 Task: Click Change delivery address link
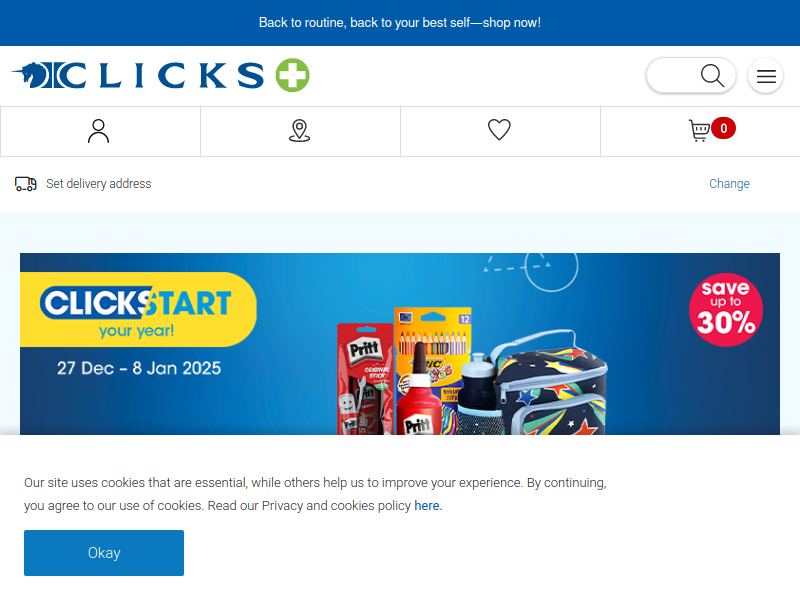(729, 184)
